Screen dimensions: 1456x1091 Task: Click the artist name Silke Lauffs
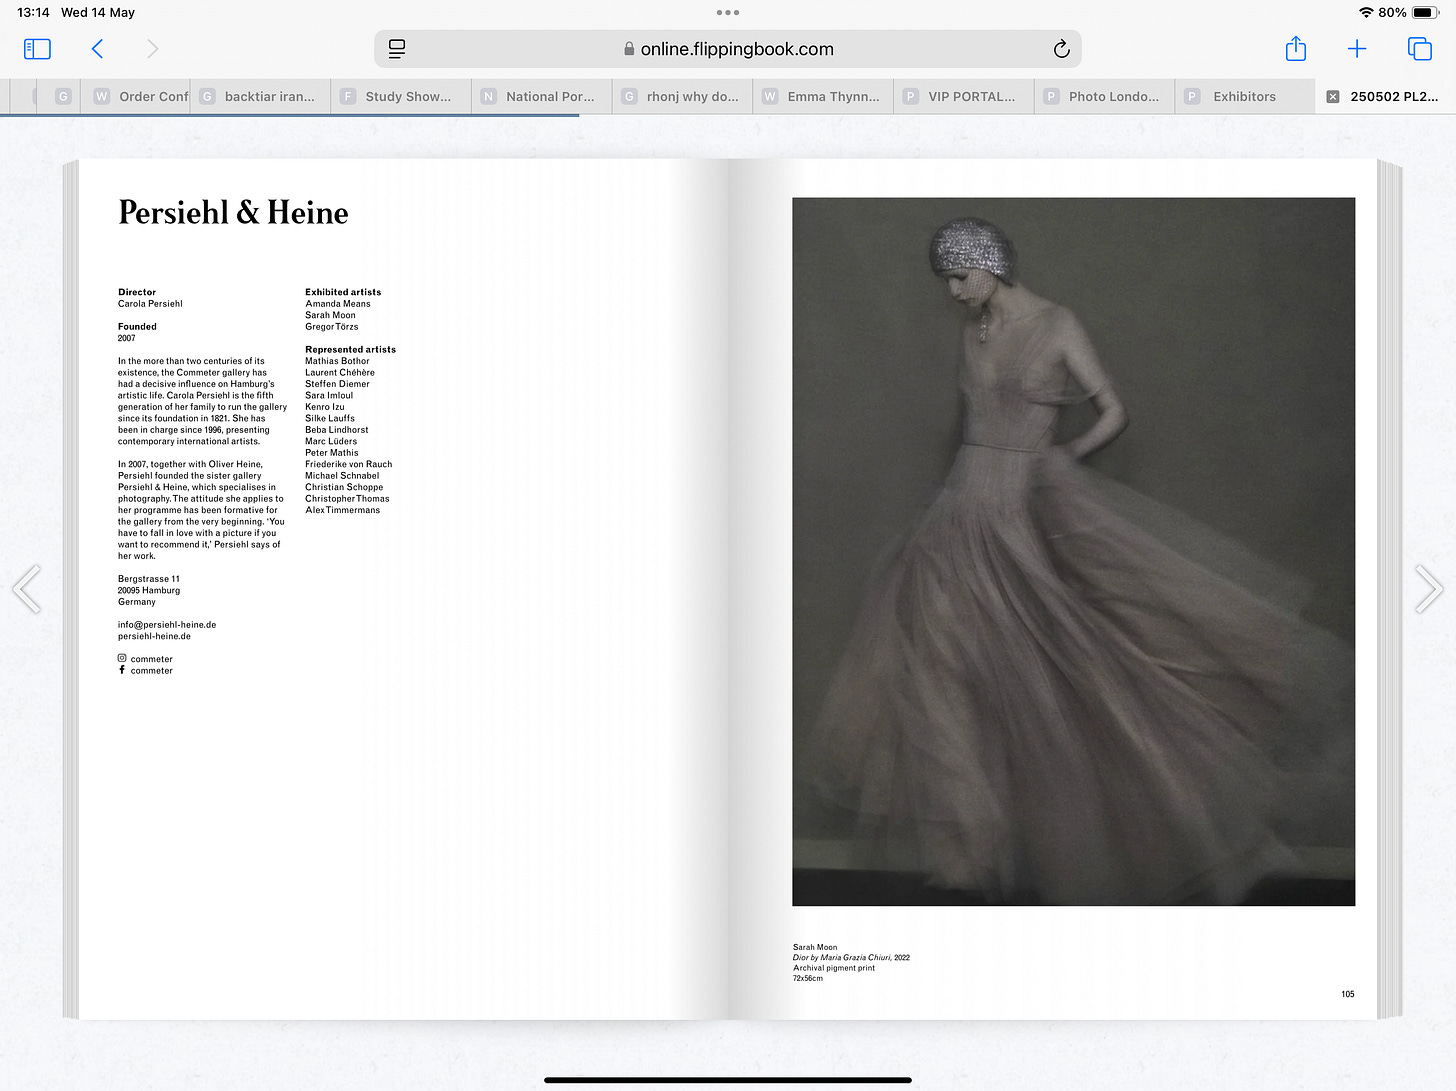coord(330,419)
